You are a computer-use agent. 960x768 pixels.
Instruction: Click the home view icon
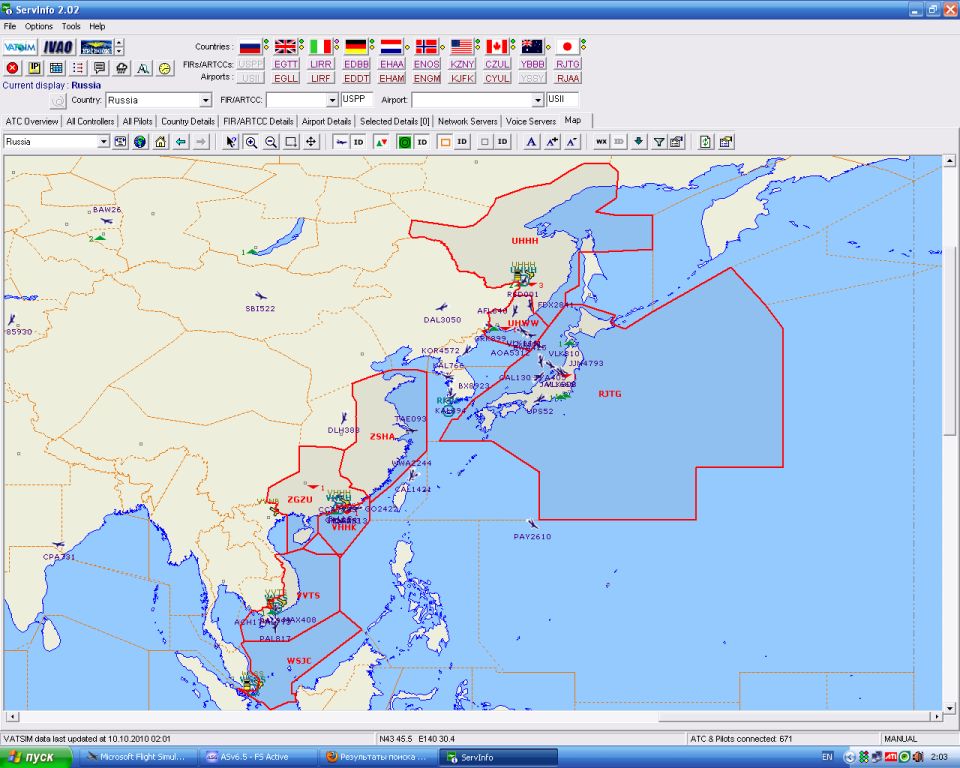[160, 142]
